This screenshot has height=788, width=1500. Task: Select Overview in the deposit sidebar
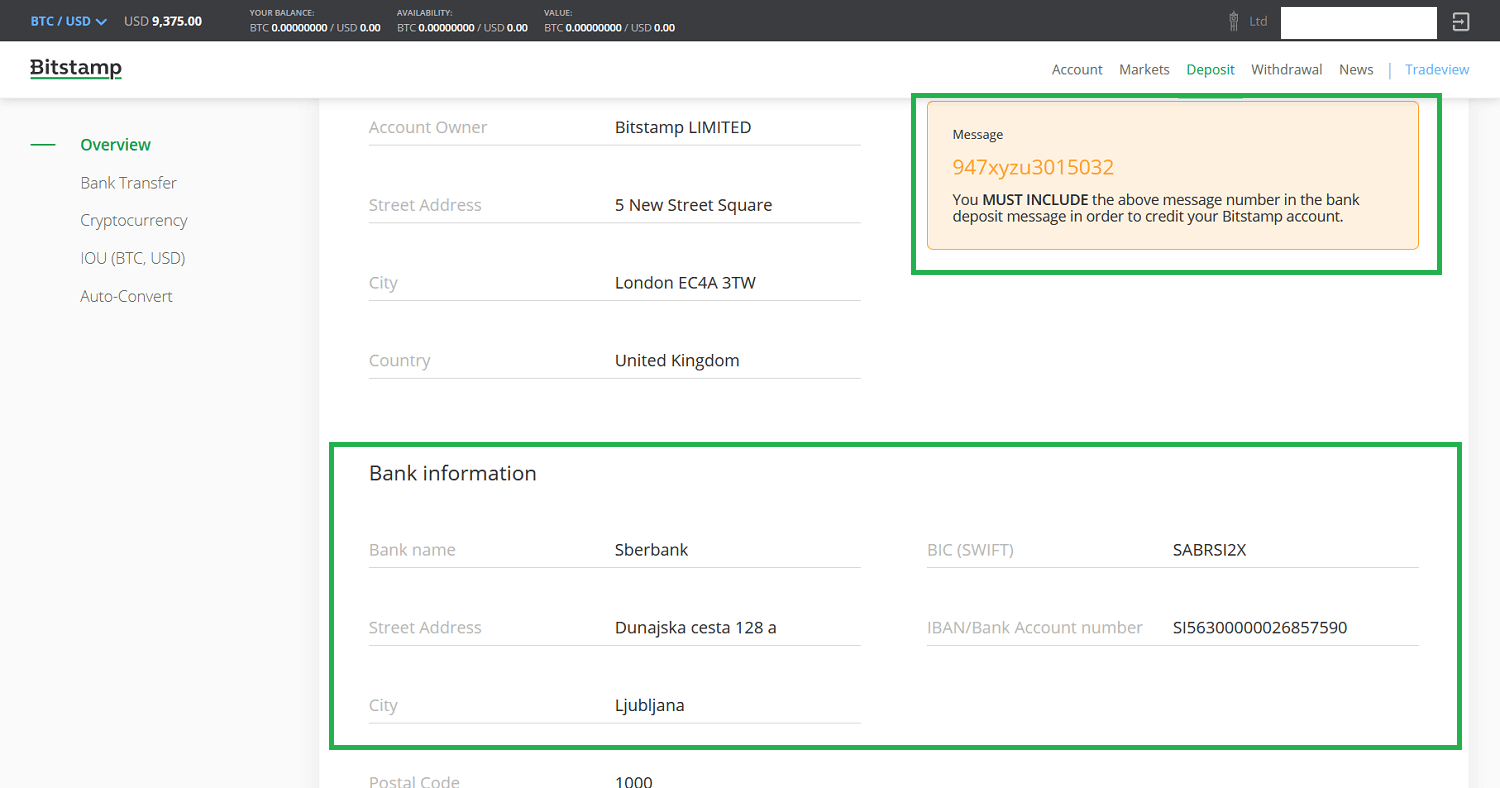pos(116,145)
